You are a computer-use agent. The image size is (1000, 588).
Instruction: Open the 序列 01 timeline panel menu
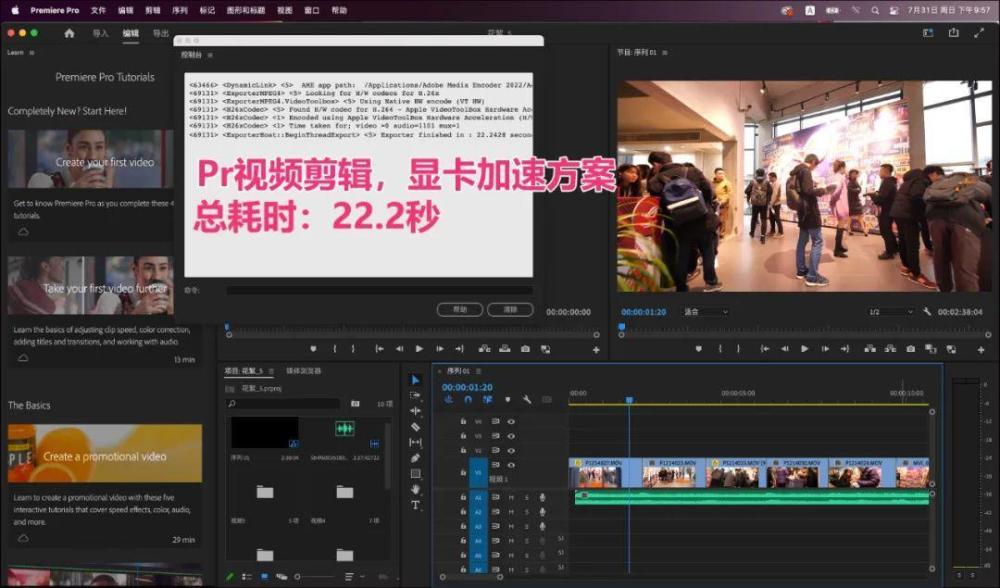(478, 371)
